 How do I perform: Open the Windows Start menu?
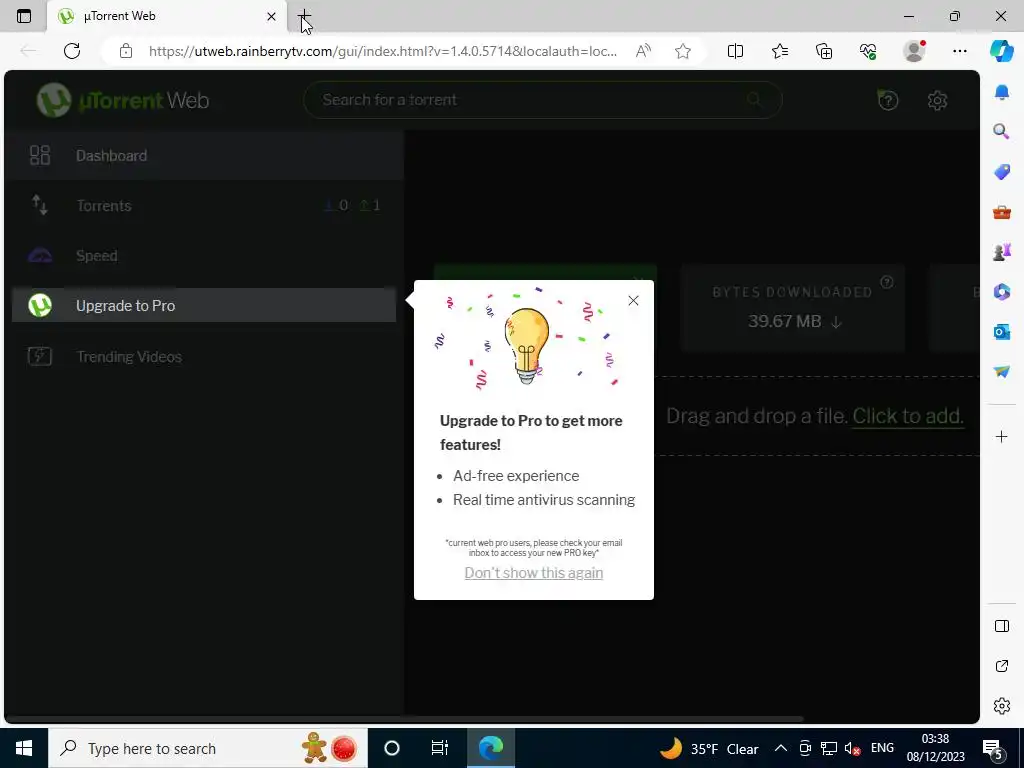(x=24, y=748)
